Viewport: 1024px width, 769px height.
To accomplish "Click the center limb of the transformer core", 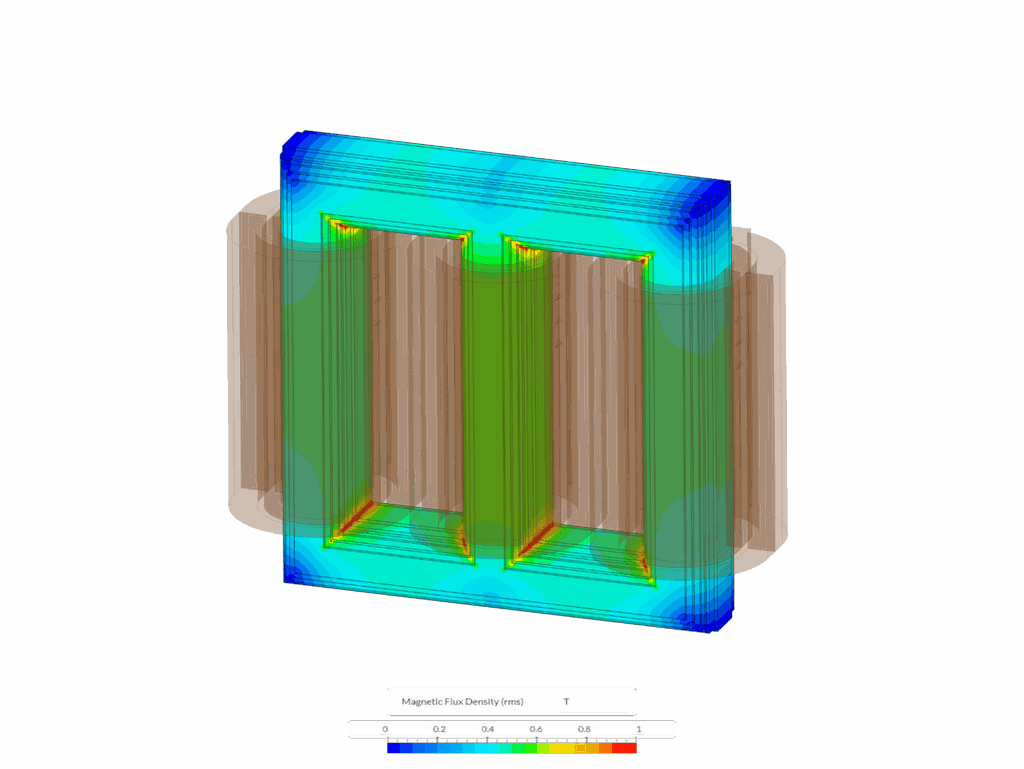I will [487, 400].
